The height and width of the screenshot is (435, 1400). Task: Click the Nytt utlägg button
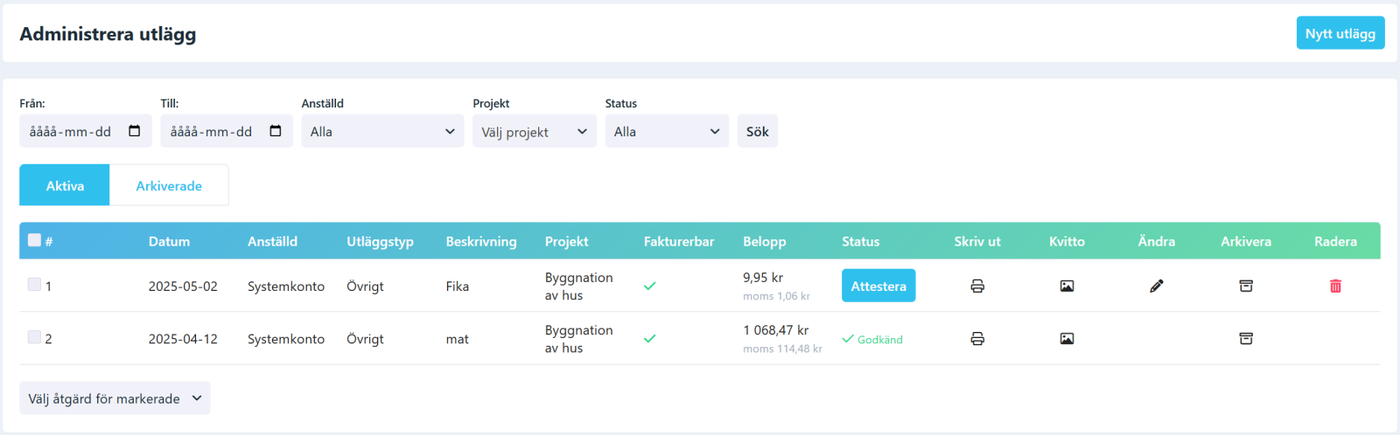pos(1340,33)
